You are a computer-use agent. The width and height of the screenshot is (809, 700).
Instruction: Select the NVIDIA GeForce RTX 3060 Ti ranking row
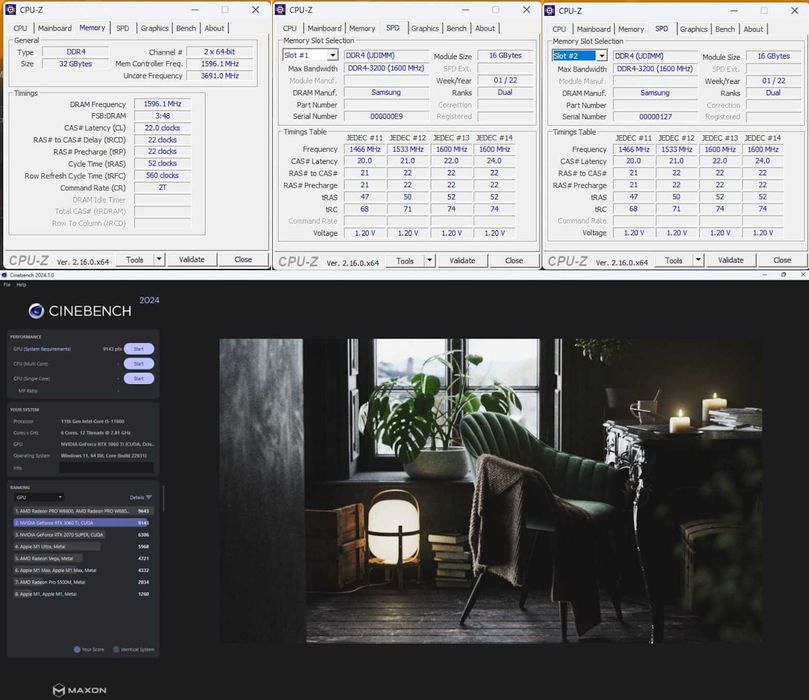82,523
